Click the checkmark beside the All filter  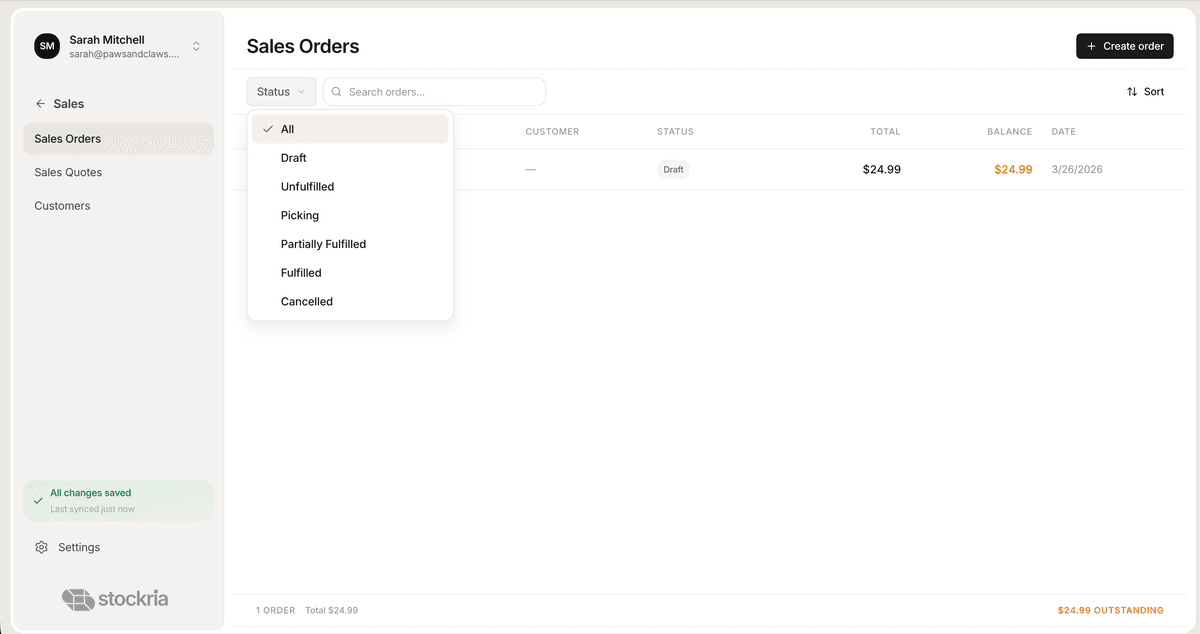[x=267, y=128]
